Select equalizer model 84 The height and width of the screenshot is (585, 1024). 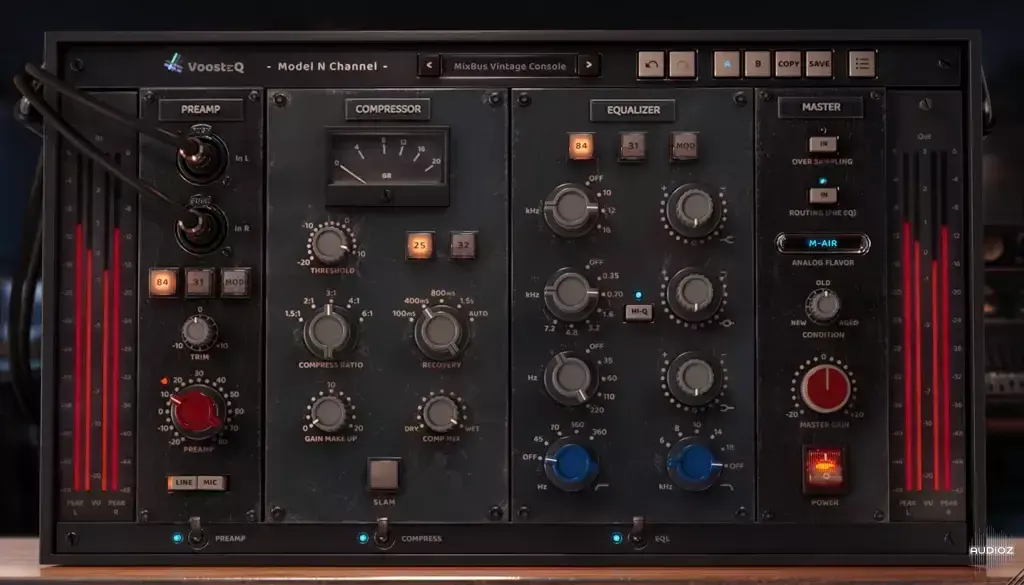click(x=581, y=146)
